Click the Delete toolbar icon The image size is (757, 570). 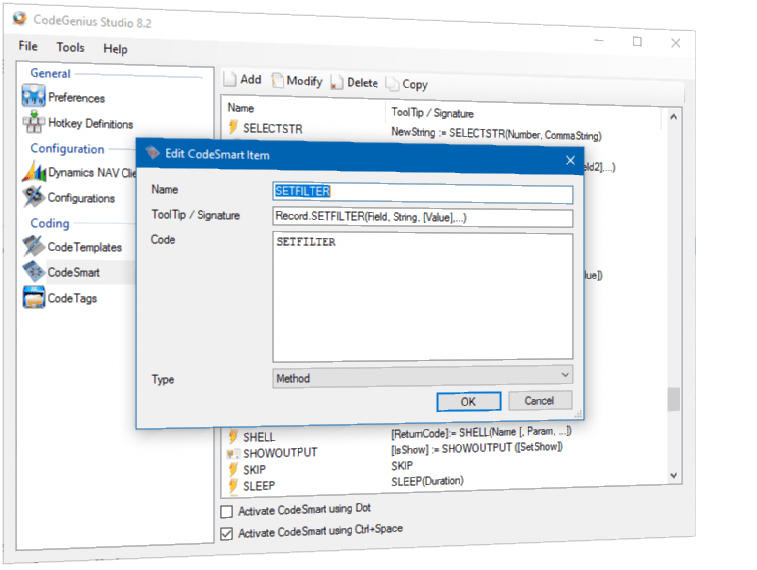point(336,83)
